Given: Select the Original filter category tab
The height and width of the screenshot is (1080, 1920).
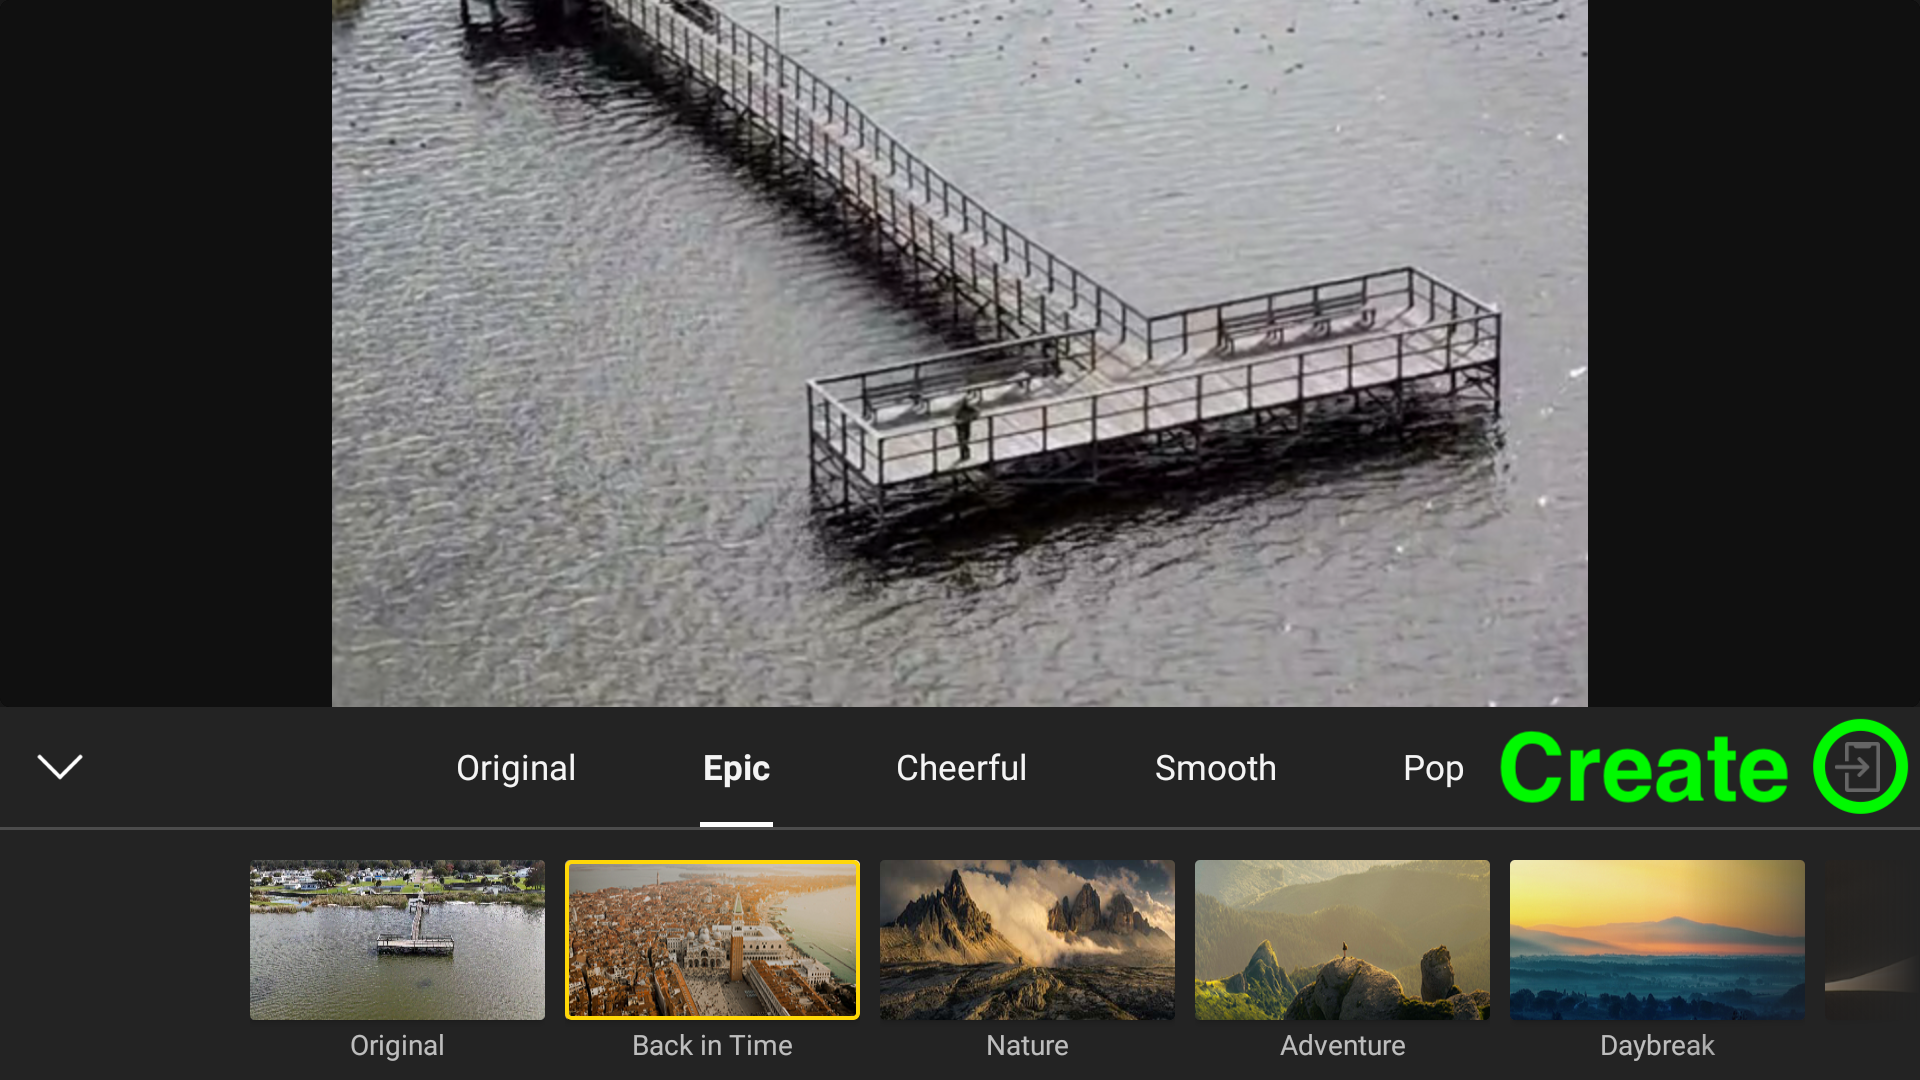Looking at the screenshot, I should pyautogui.click(x=516, y=768).
